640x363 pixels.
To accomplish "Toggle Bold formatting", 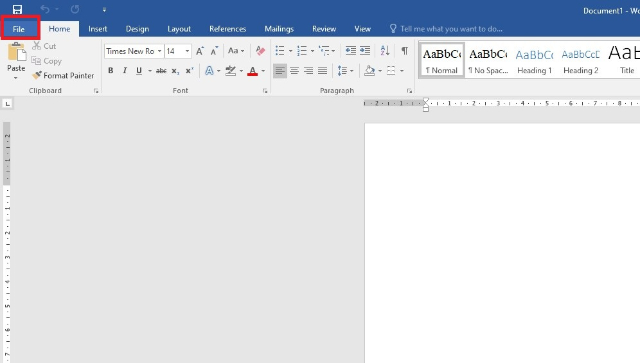I will point(111,71).
